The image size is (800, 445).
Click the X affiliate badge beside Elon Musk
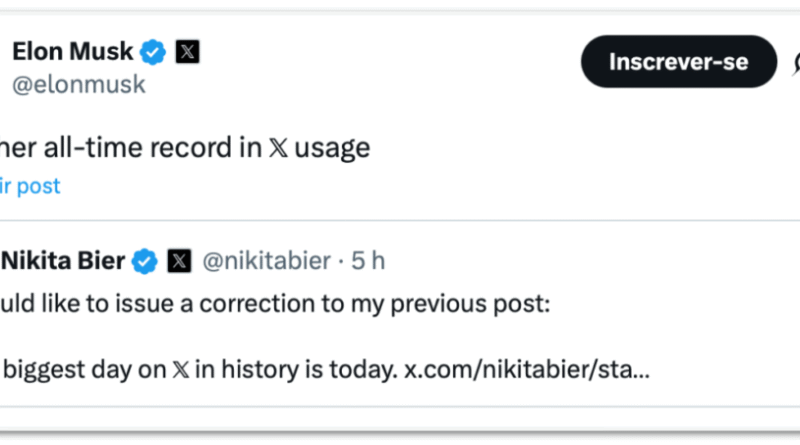[x=187, y=52]
